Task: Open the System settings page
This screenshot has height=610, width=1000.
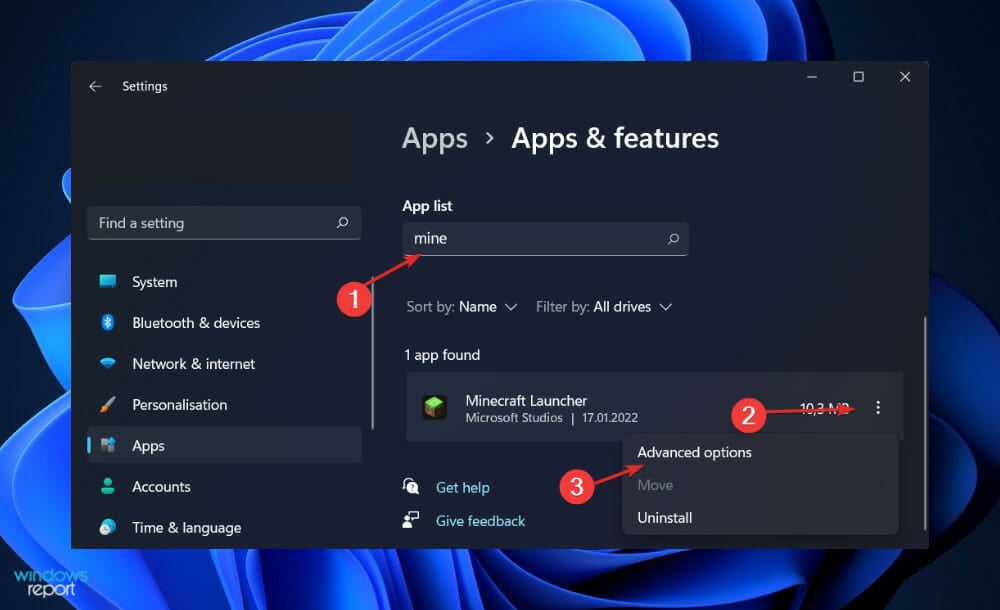Action: coord(224,281)
